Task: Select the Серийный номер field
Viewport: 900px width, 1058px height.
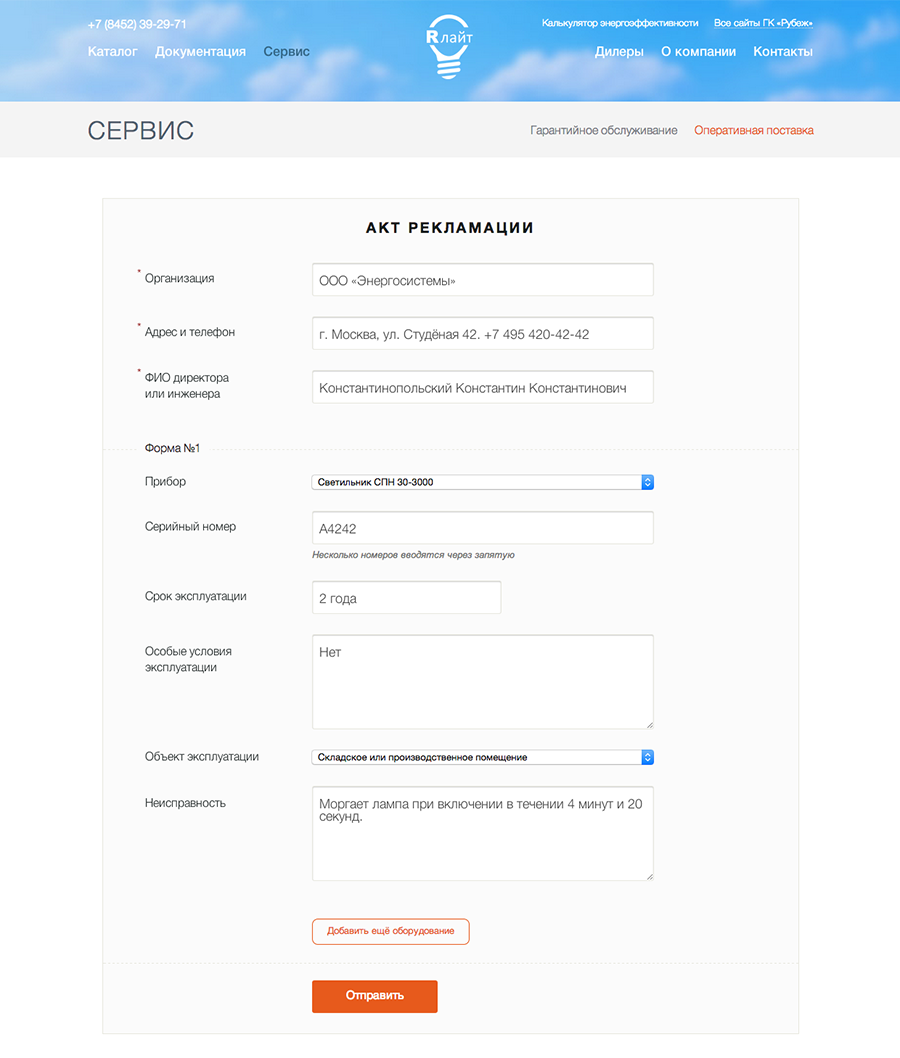Action: tap(482, 528)
